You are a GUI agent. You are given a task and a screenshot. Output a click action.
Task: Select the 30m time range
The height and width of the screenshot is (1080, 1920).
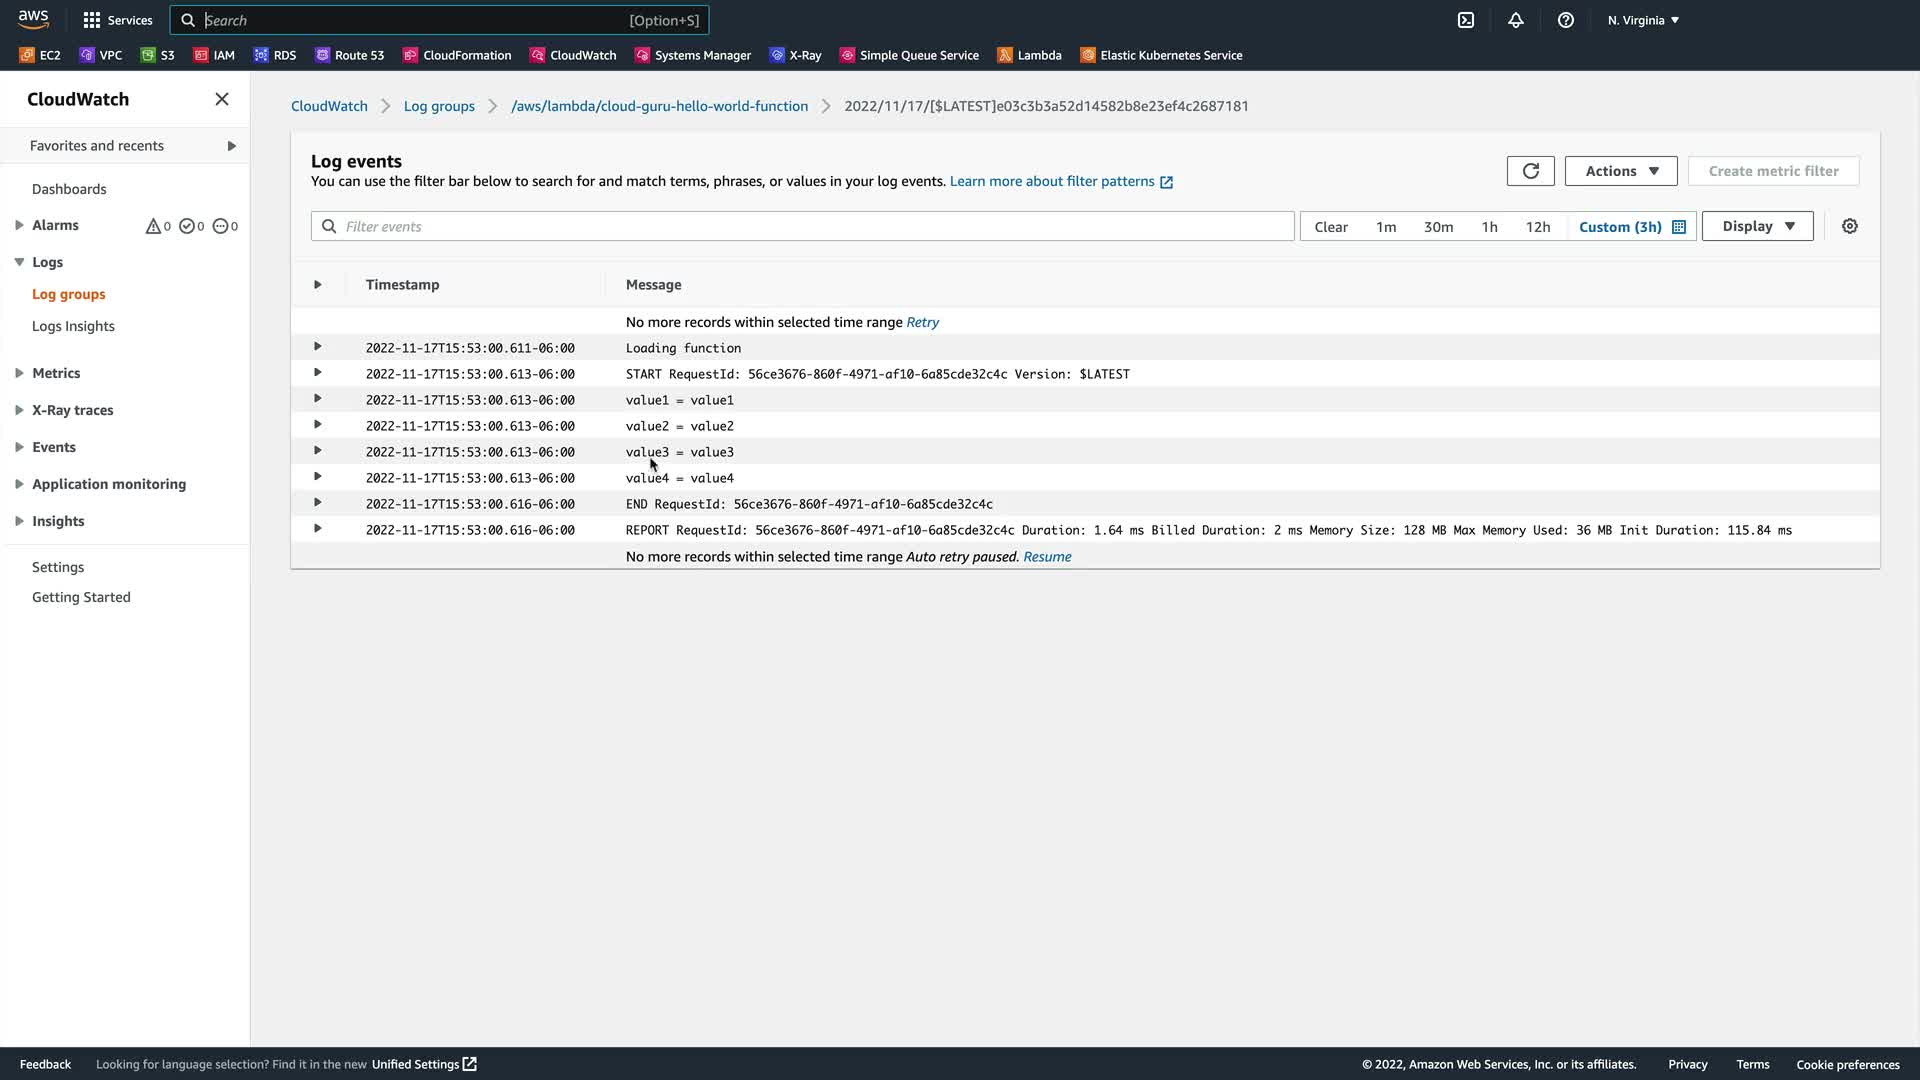(1438, 227)
